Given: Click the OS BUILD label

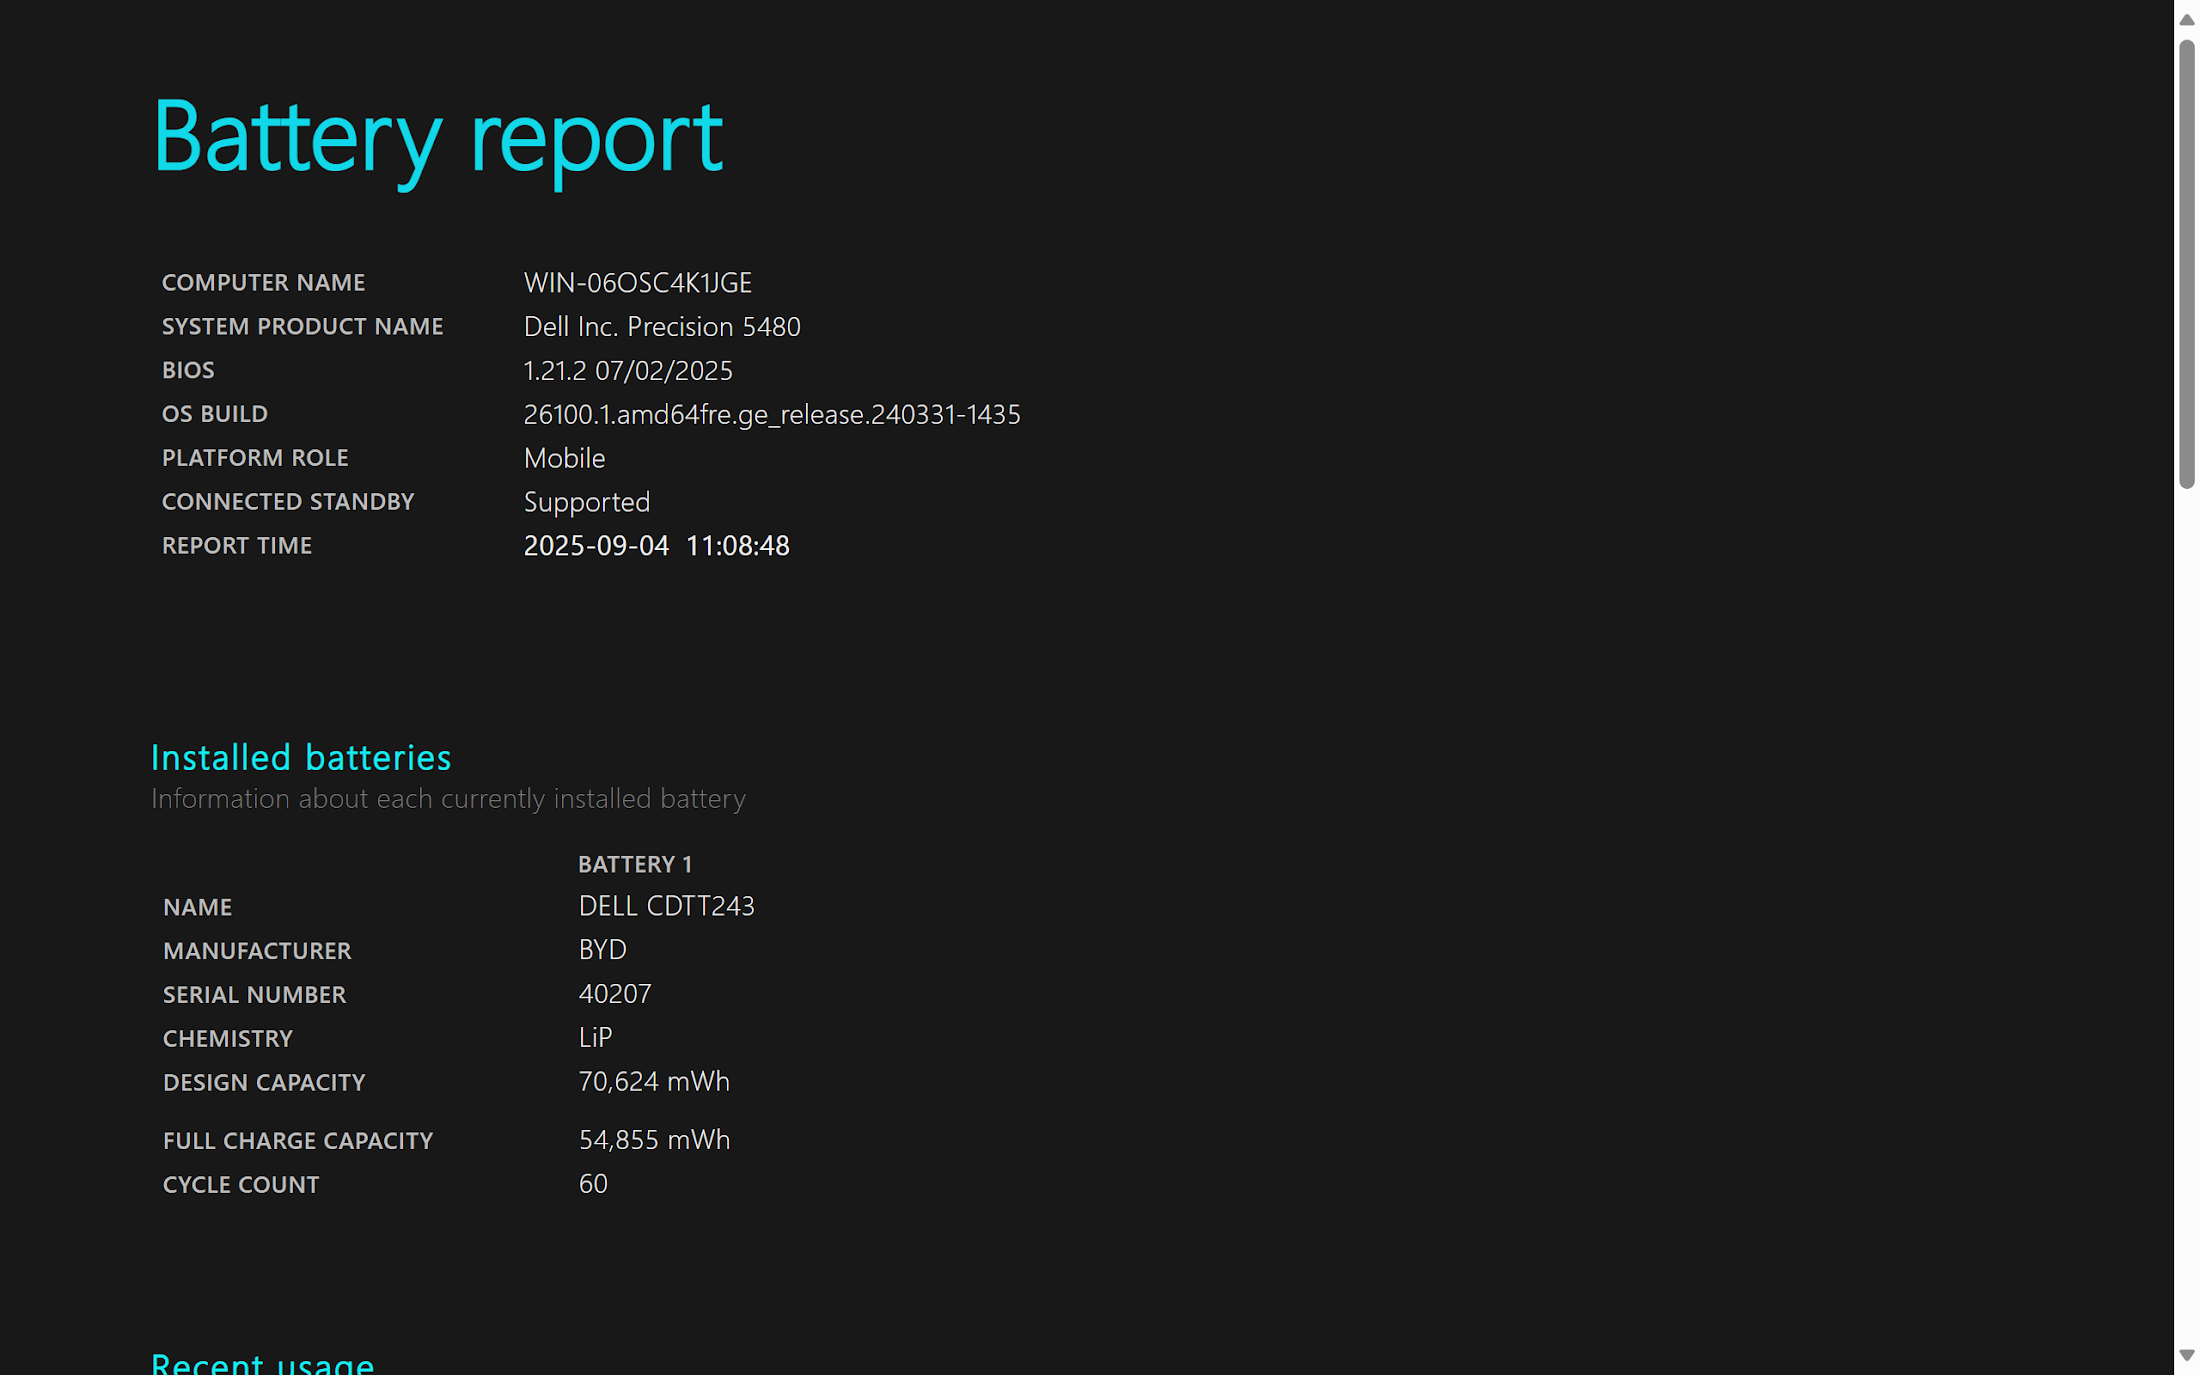Looking at the screenshot, I should 215,415.
